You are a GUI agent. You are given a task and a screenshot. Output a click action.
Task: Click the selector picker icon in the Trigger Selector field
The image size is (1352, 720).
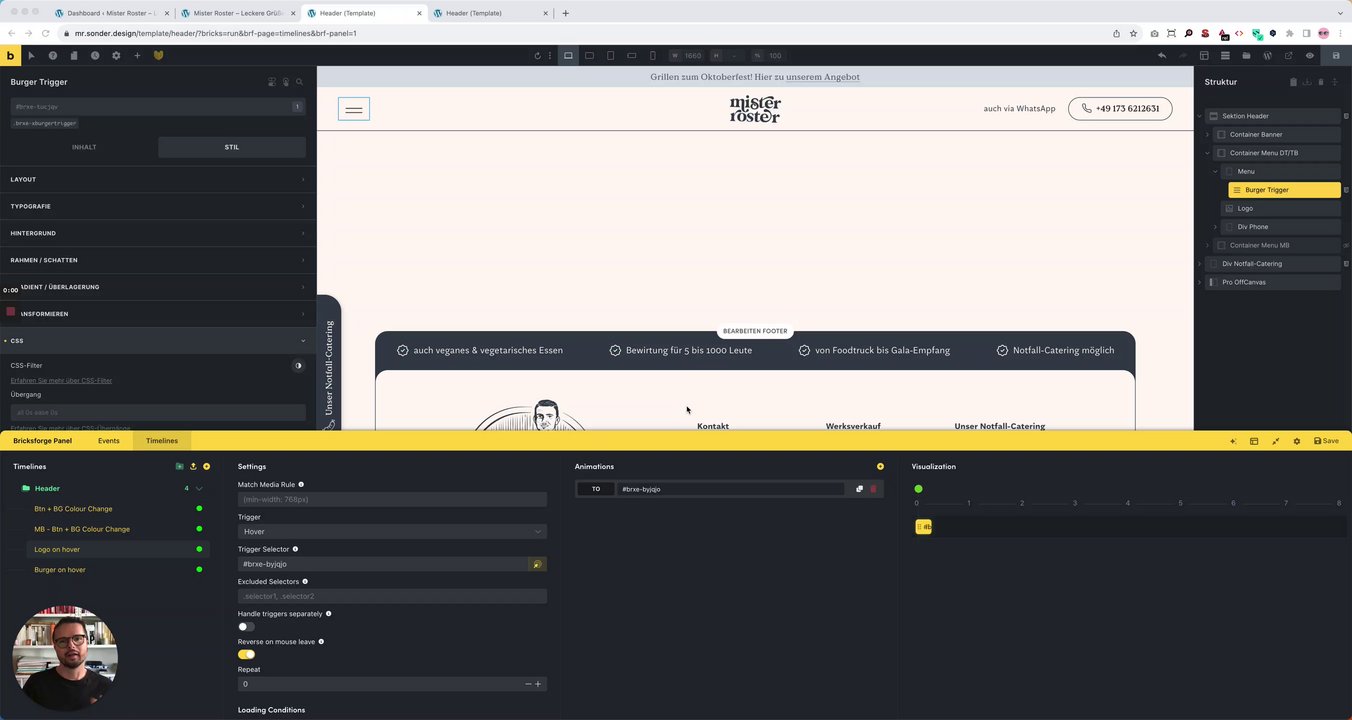coord(537,564)
